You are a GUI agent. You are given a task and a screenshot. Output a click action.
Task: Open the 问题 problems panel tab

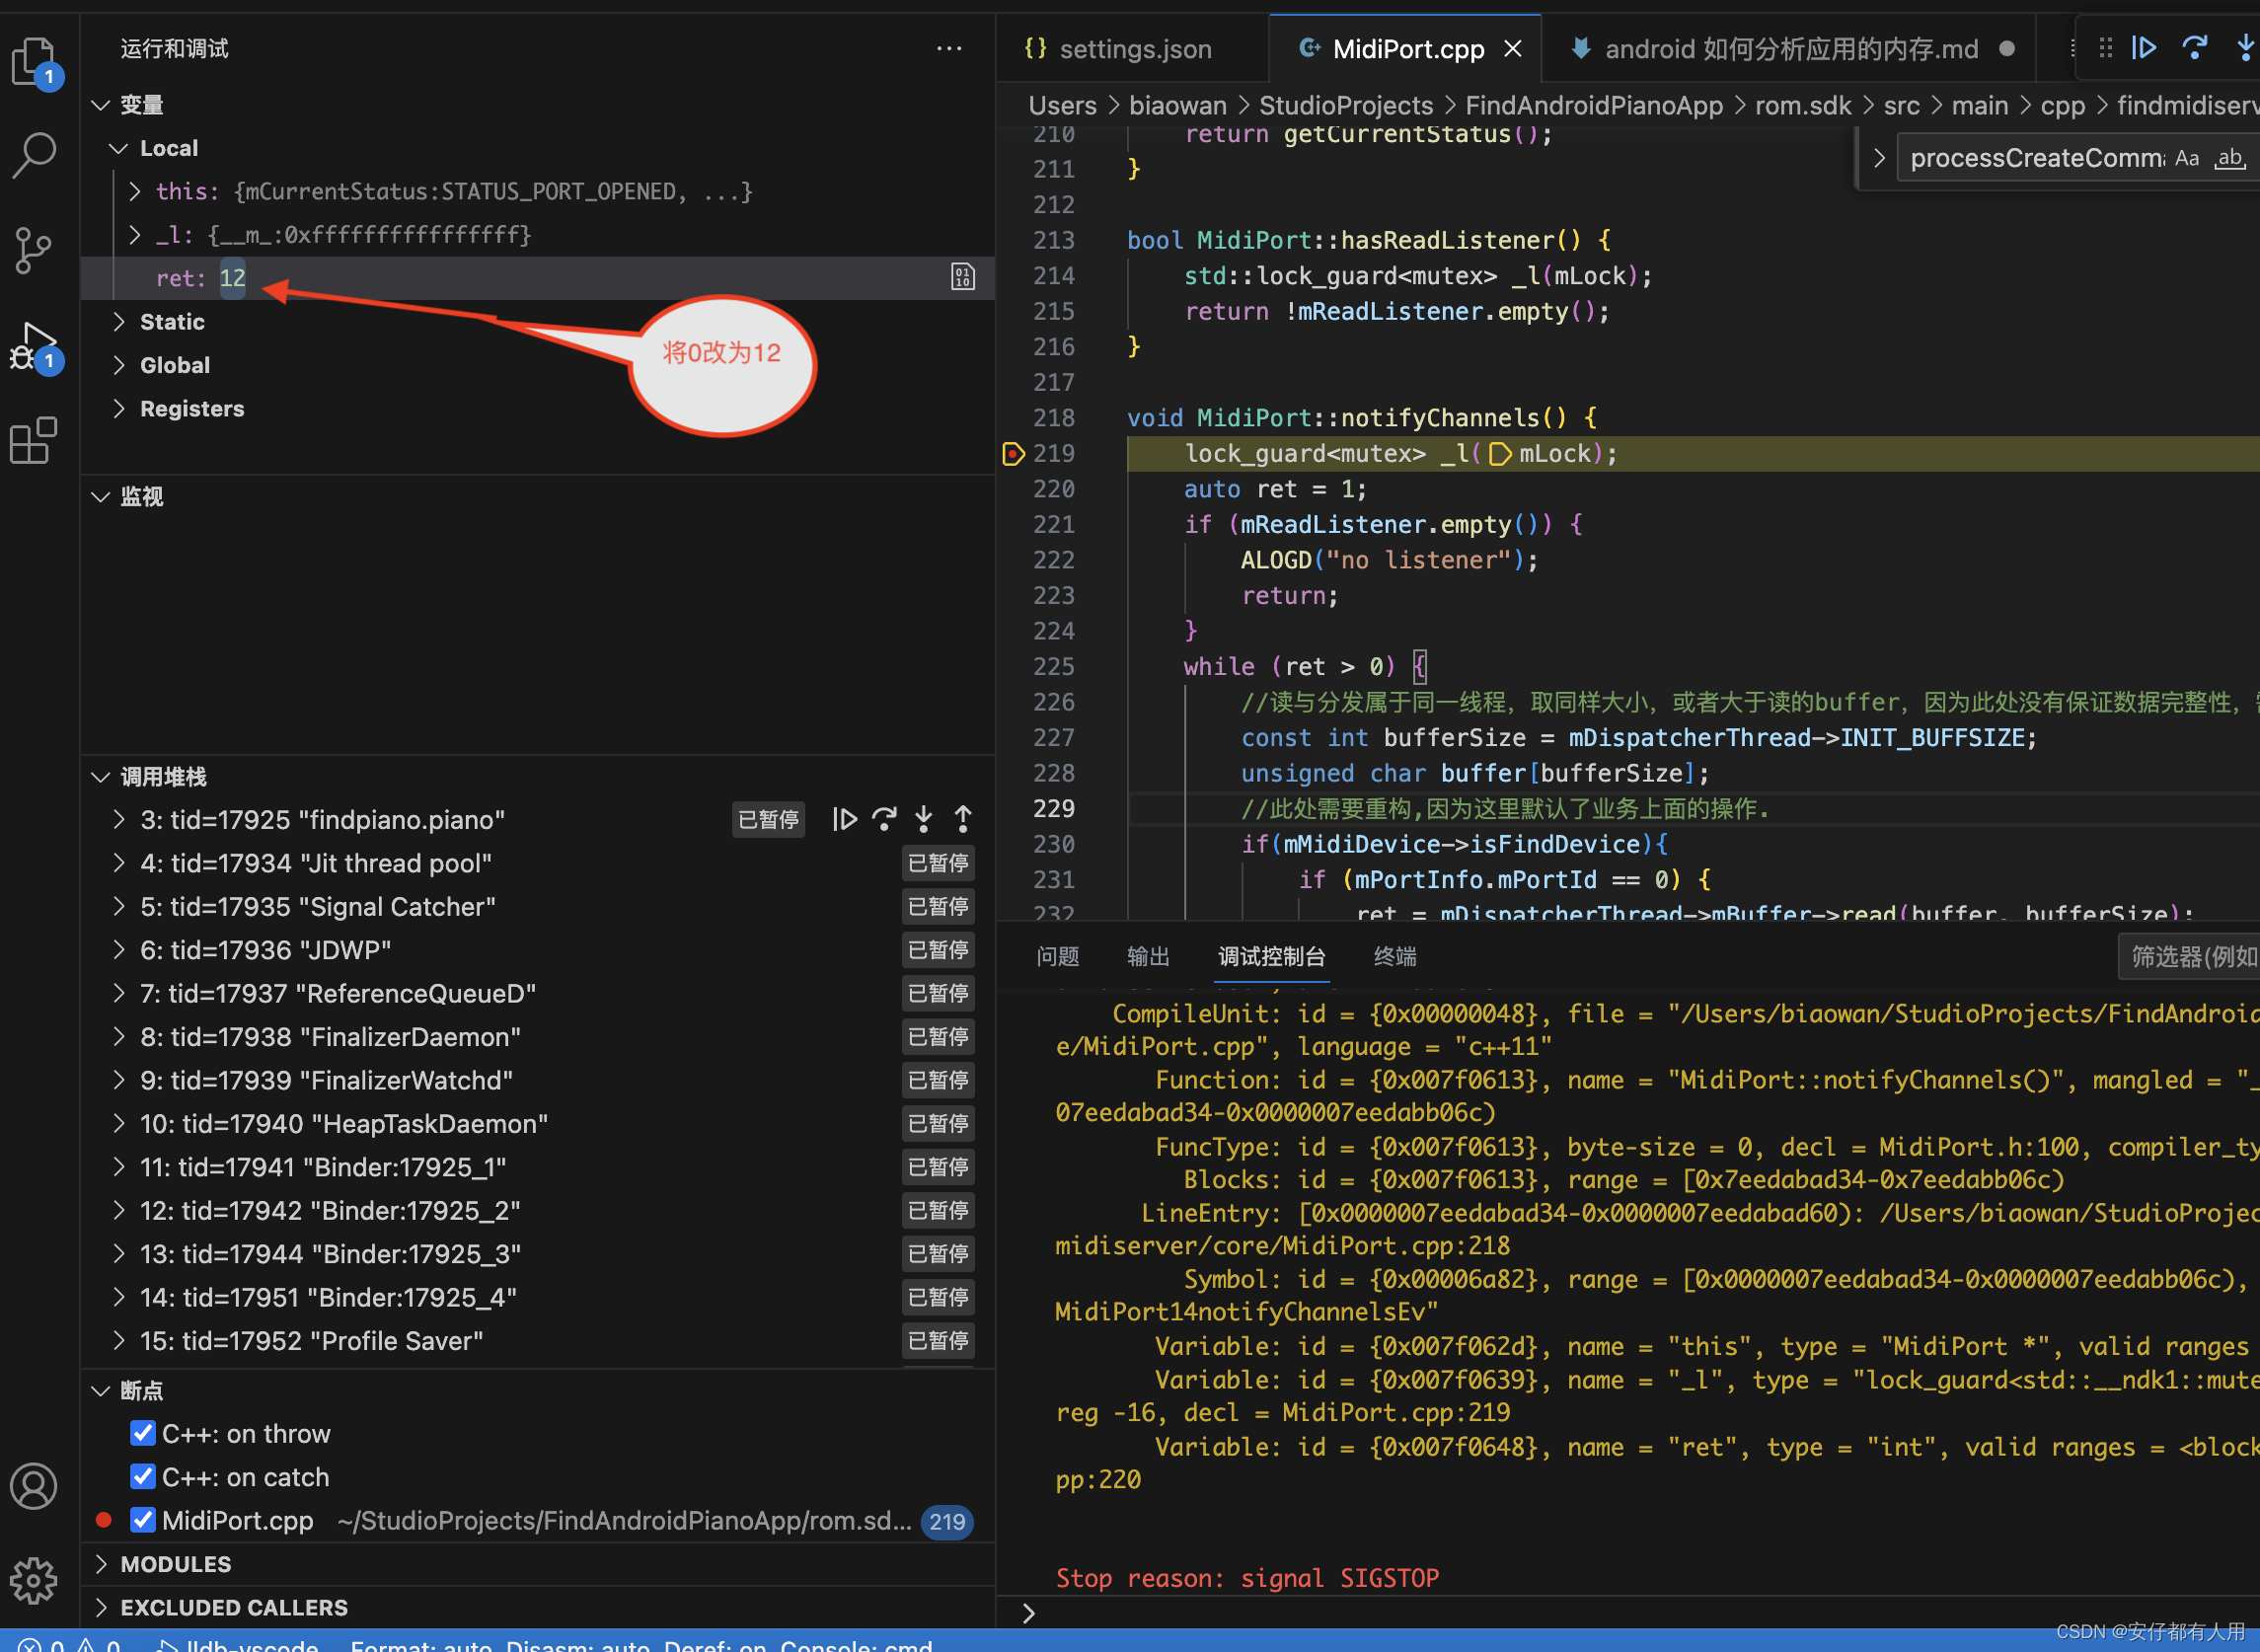[x=1058, y=956]
